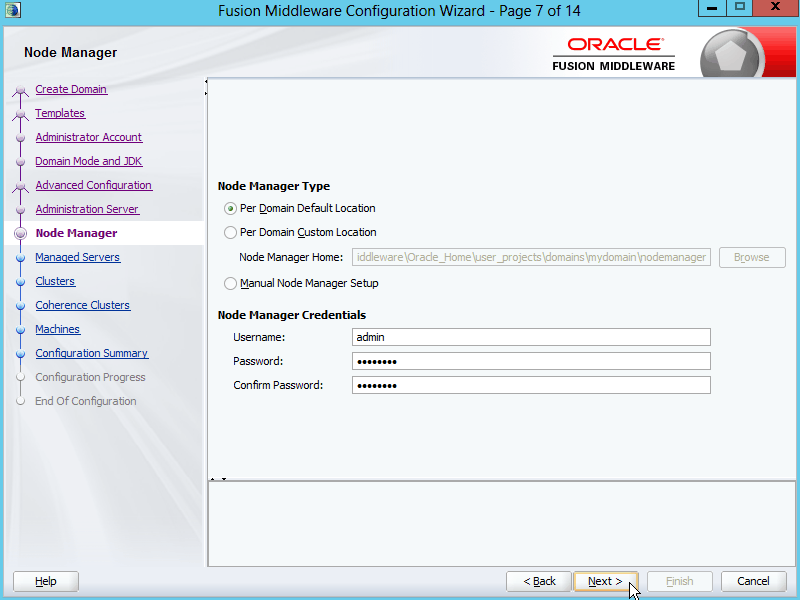Jump to Coherence Clusters step
The image size is (800, 600).
(x=82, y=305)
